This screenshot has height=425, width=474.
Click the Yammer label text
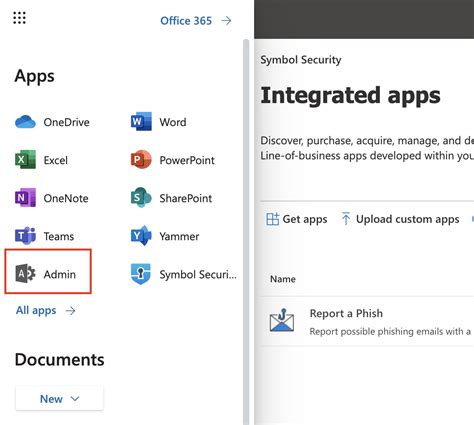[x=179, y=236]
